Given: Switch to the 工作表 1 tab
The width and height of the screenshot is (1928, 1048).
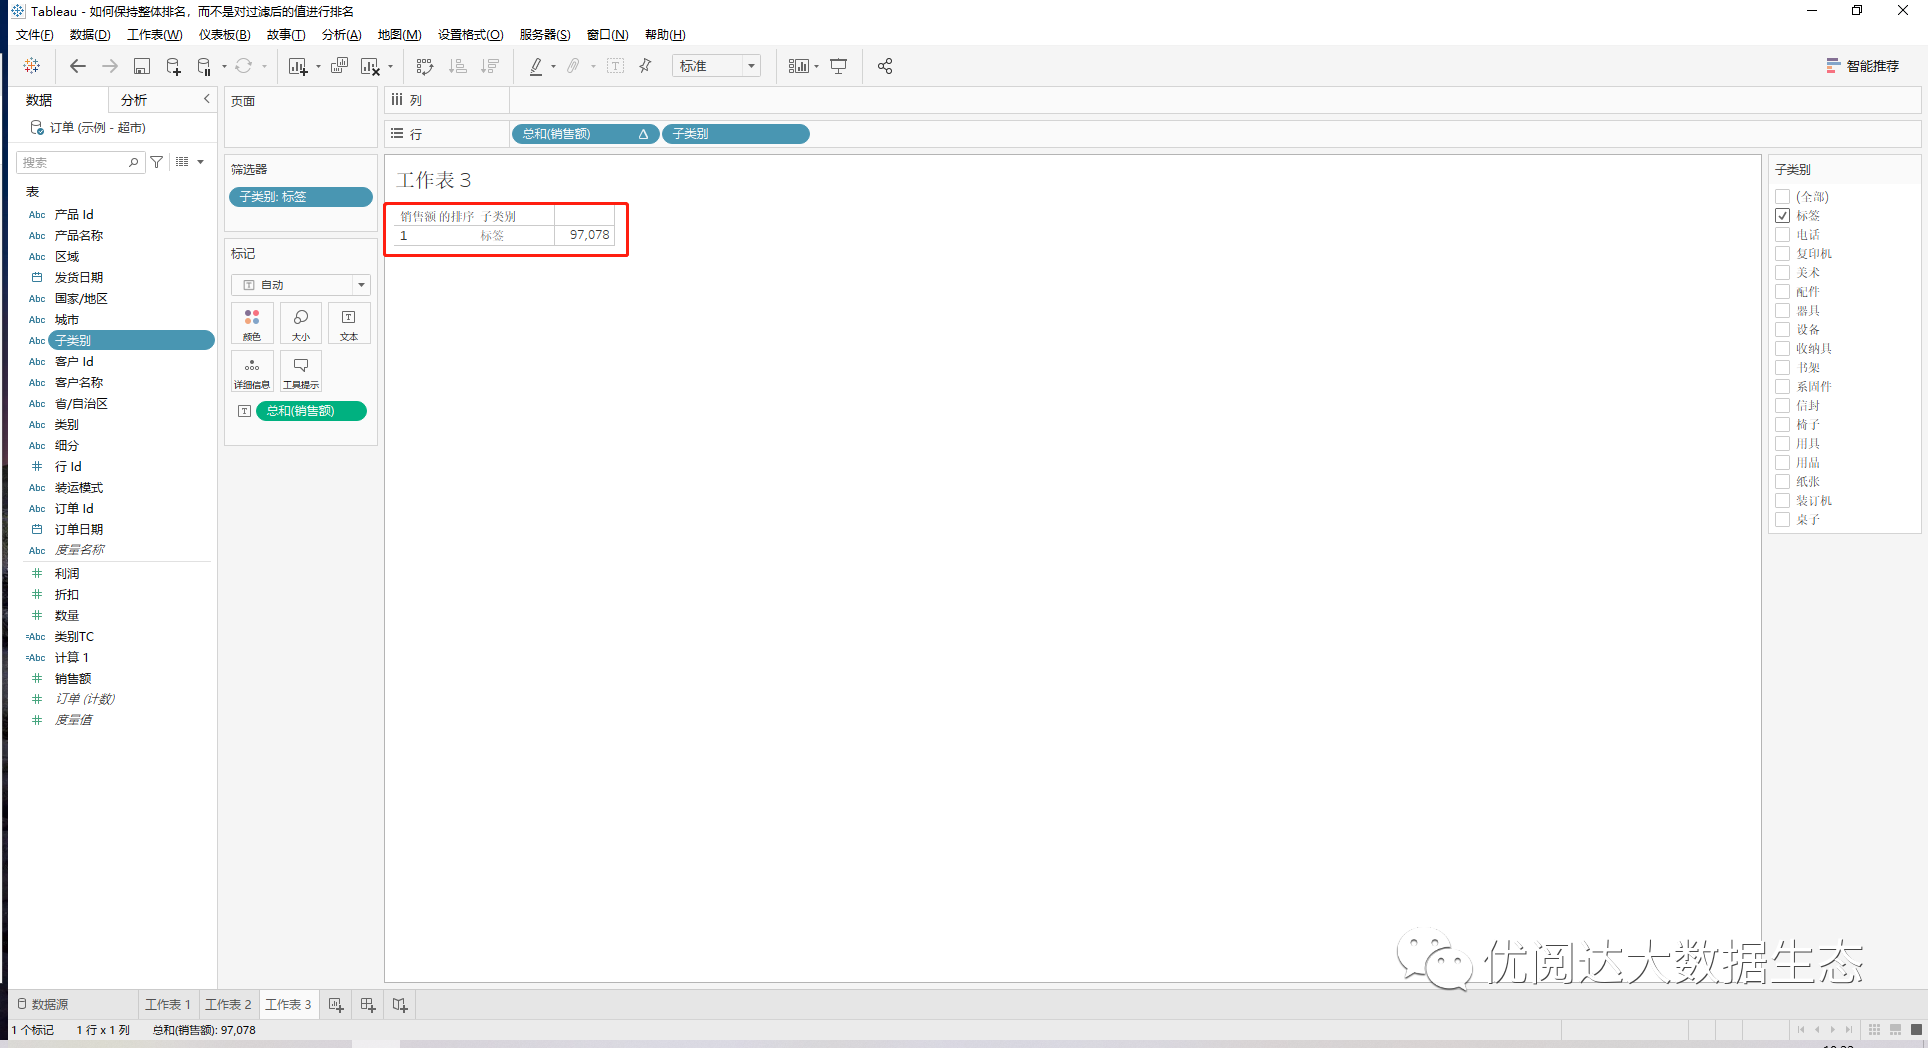Looking at the screenshot, I should tap(167, 1004).
